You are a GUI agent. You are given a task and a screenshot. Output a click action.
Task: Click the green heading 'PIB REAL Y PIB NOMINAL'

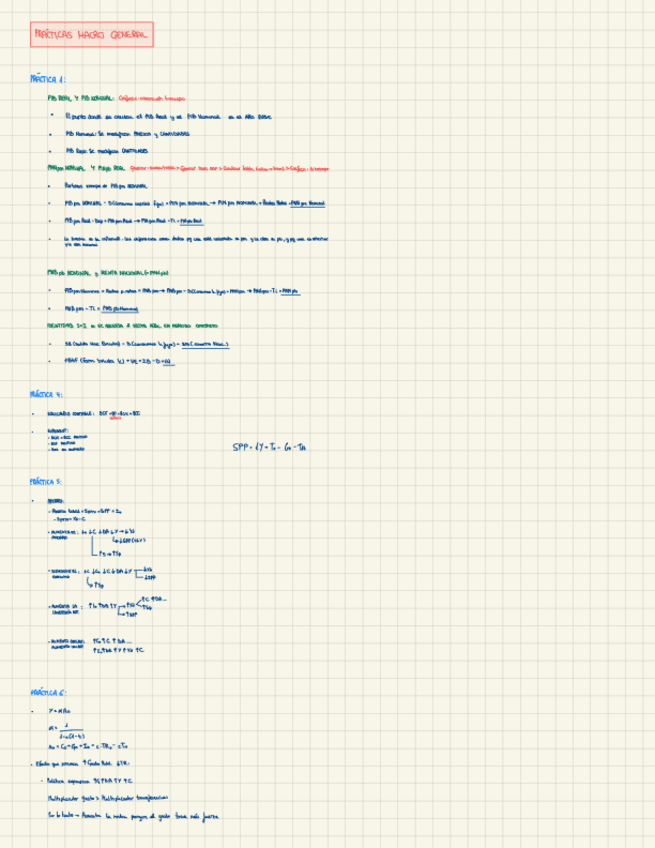[x=81, y=98]
